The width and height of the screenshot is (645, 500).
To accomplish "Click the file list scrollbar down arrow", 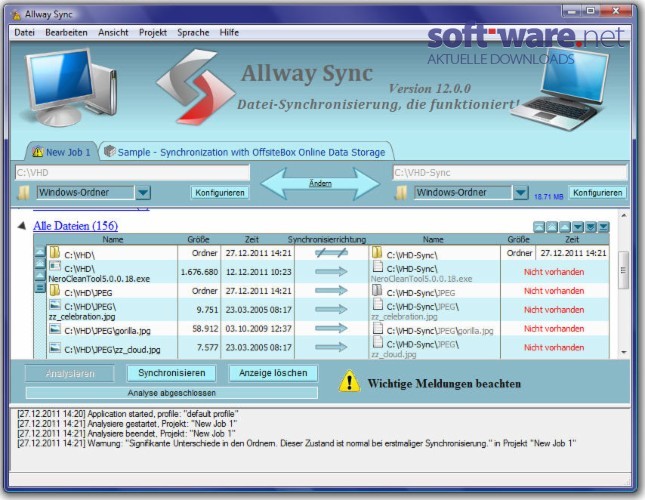I will click(x=624, y=352).
